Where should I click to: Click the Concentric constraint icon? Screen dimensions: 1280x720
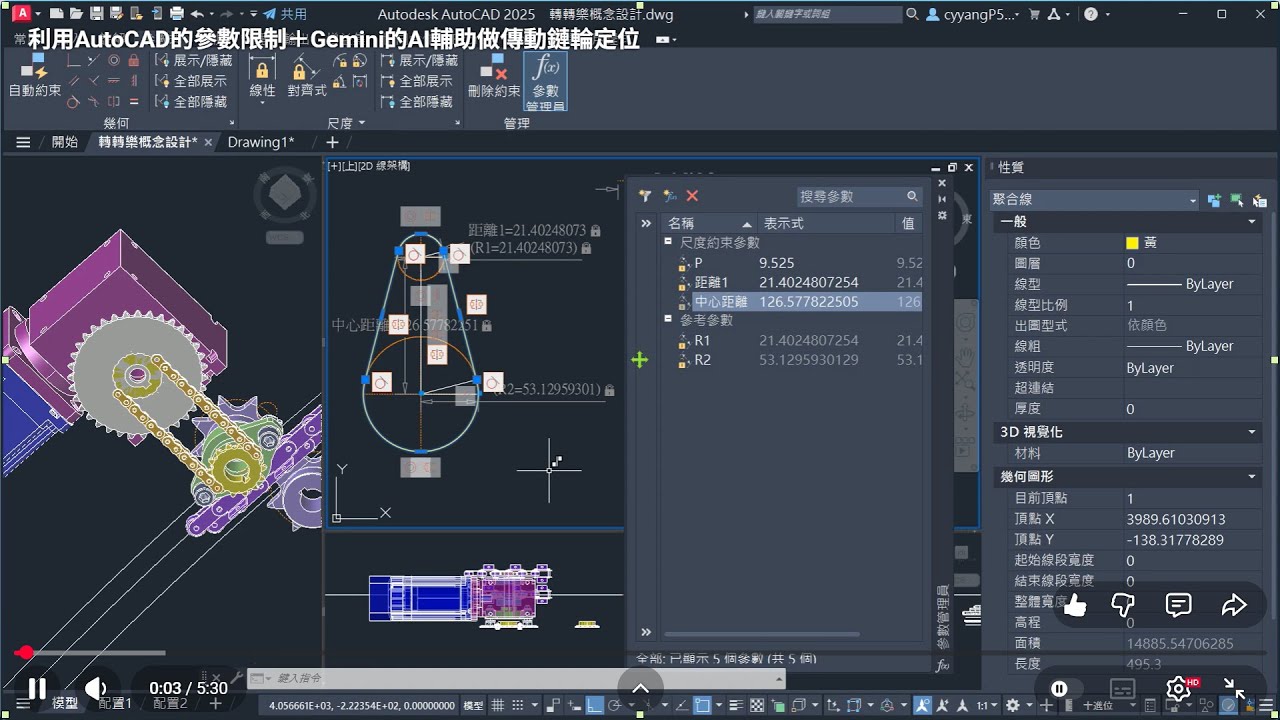tap(114, 61)
